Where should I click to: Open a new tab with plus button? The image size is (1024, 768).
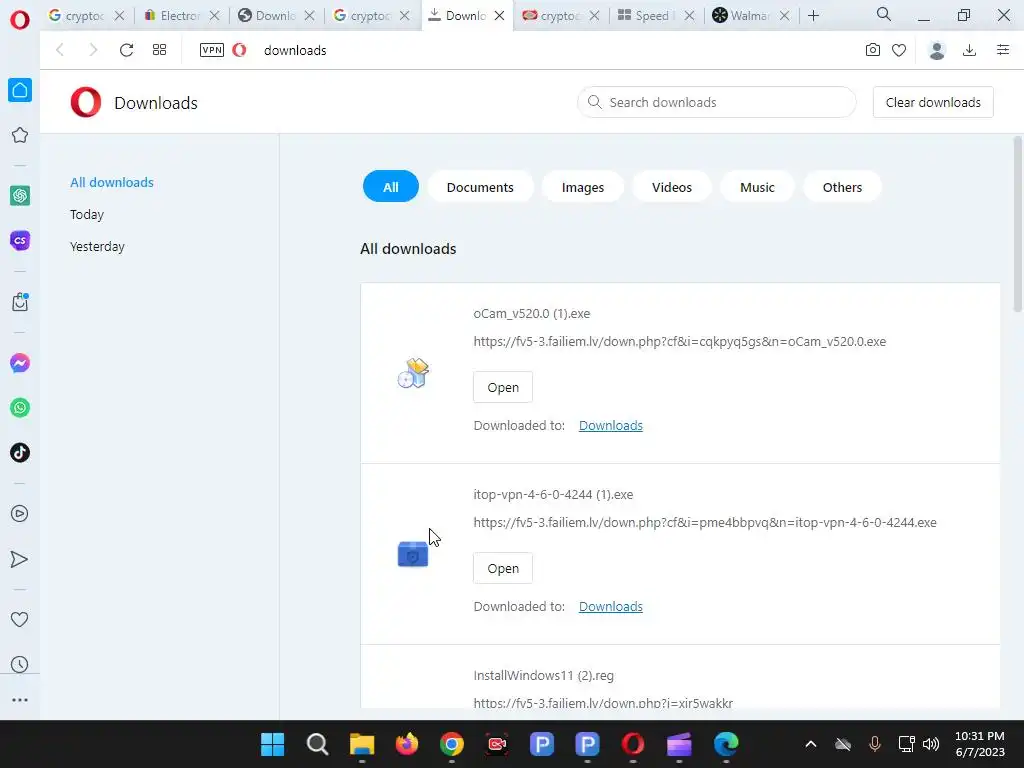tap(813, 16)
